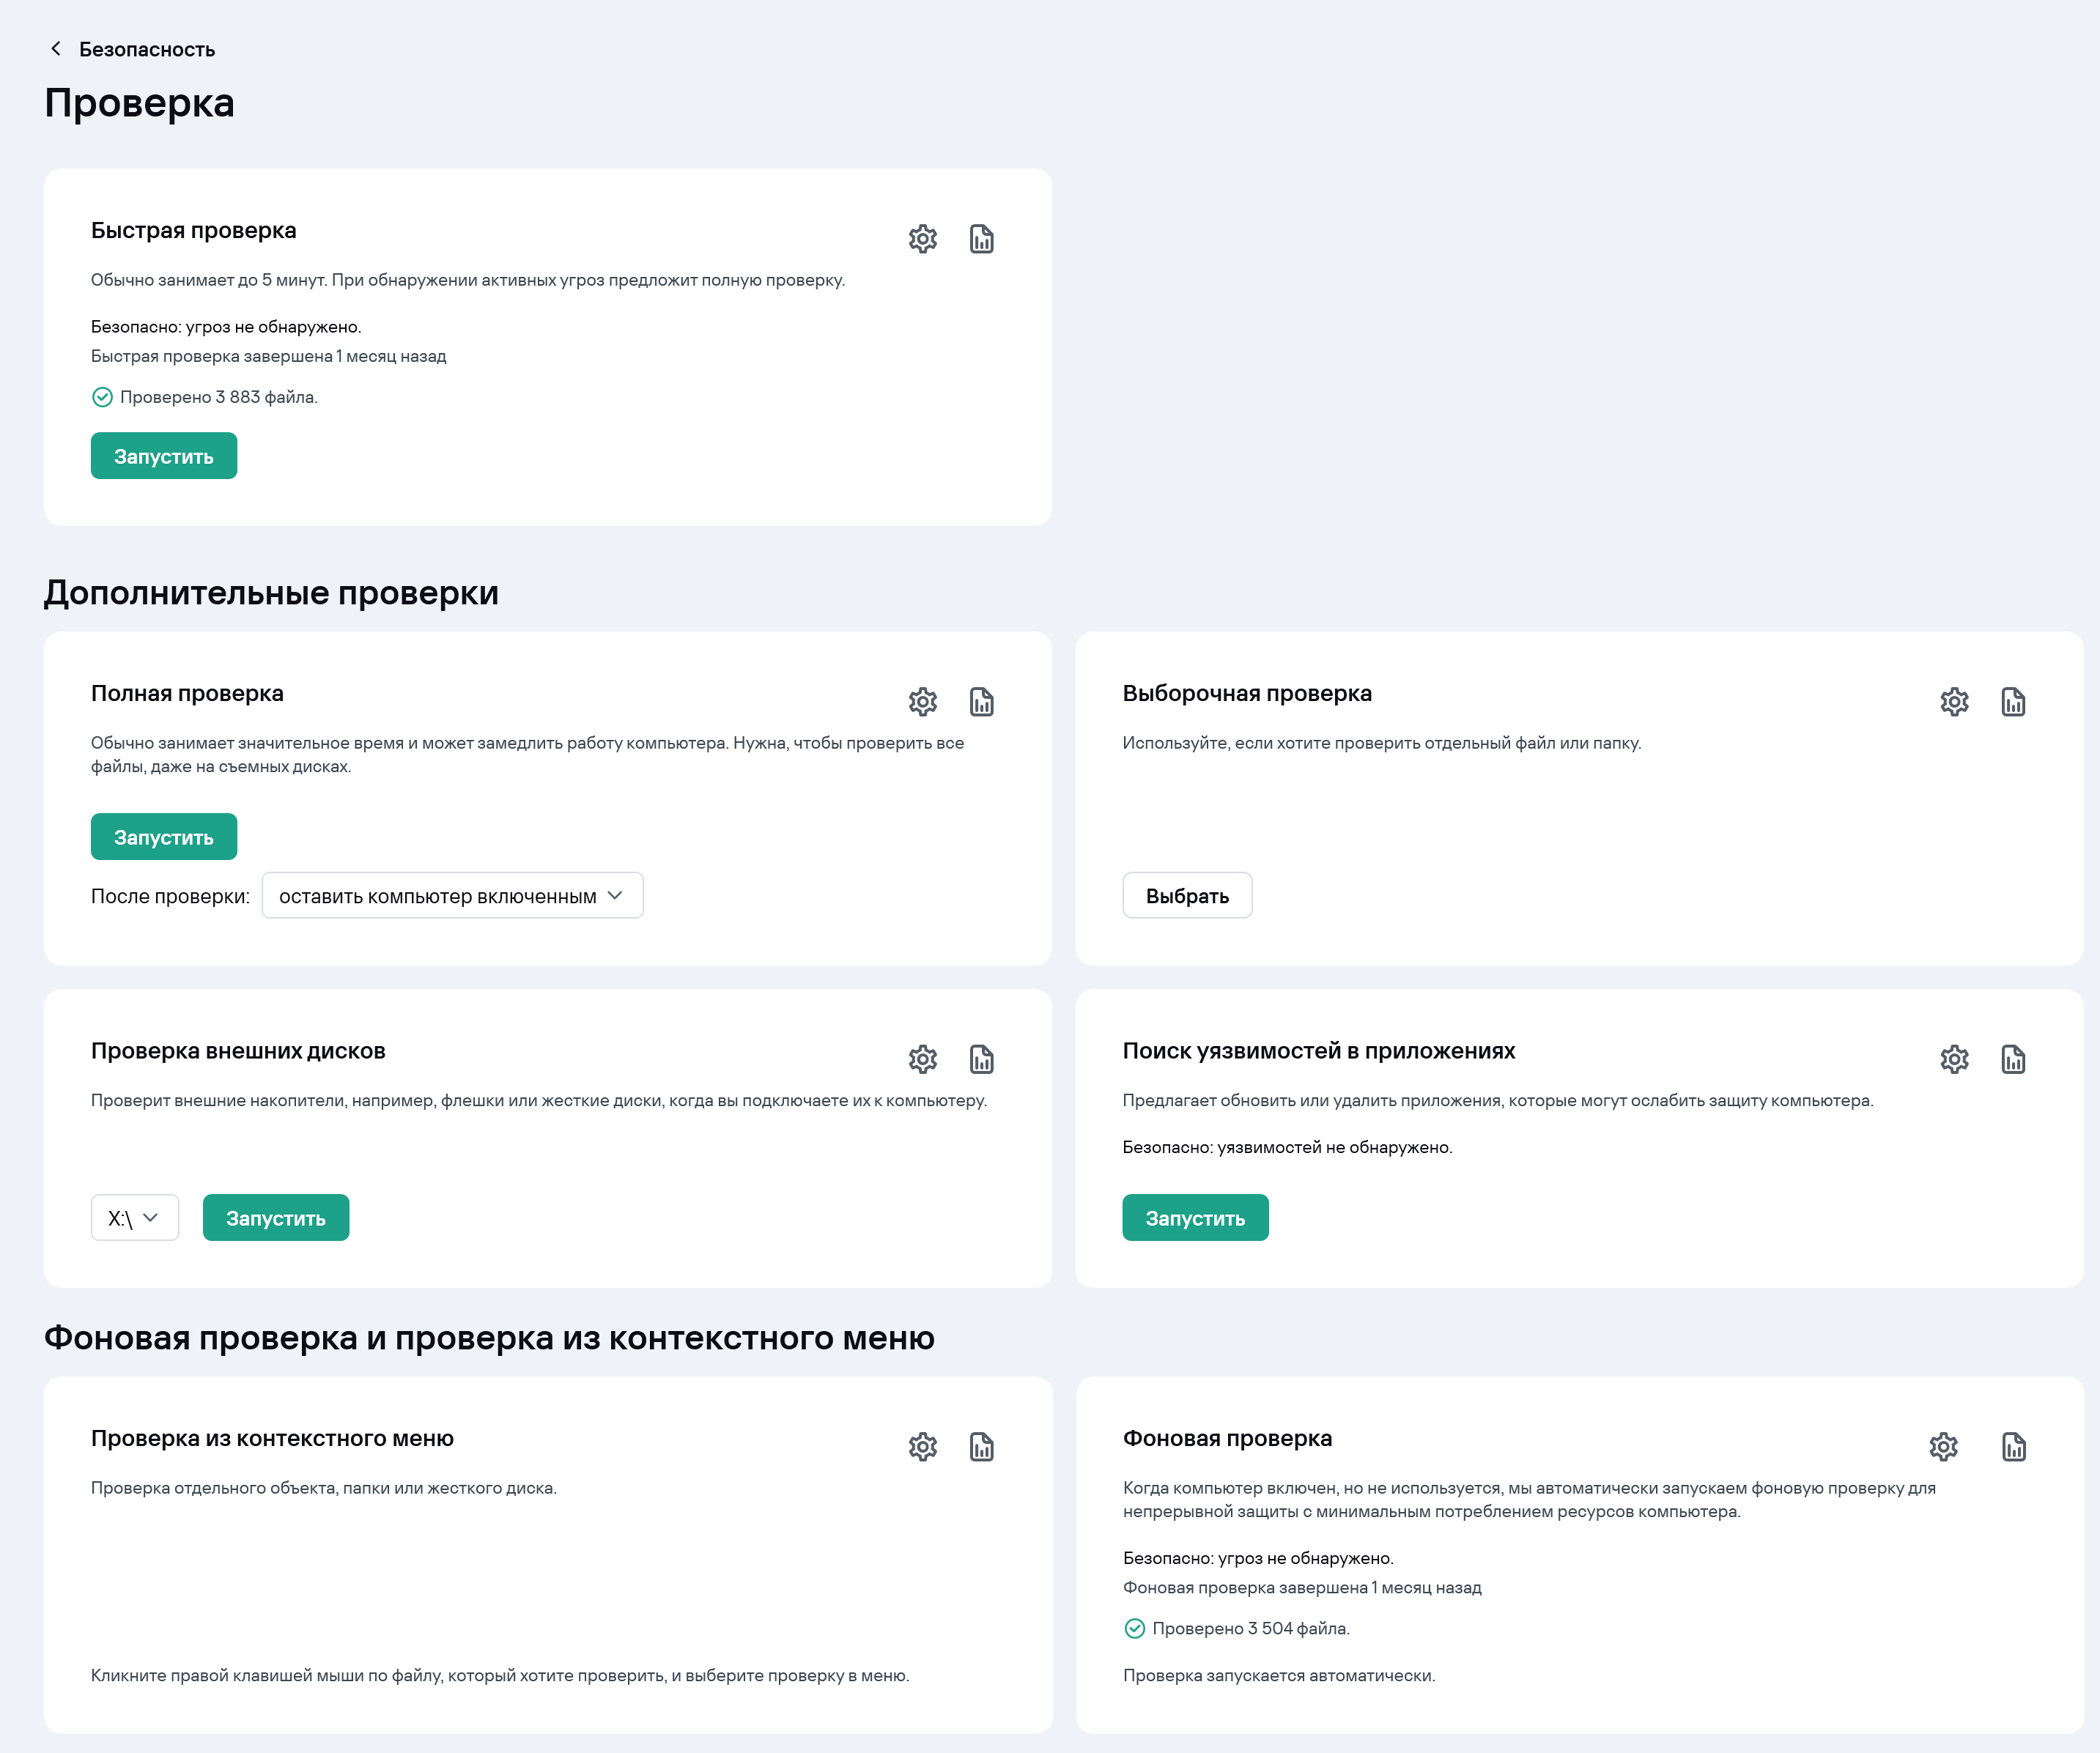
Task: View Full Scan (Полная проверка) report icon
Action: [x=981, y=702]
